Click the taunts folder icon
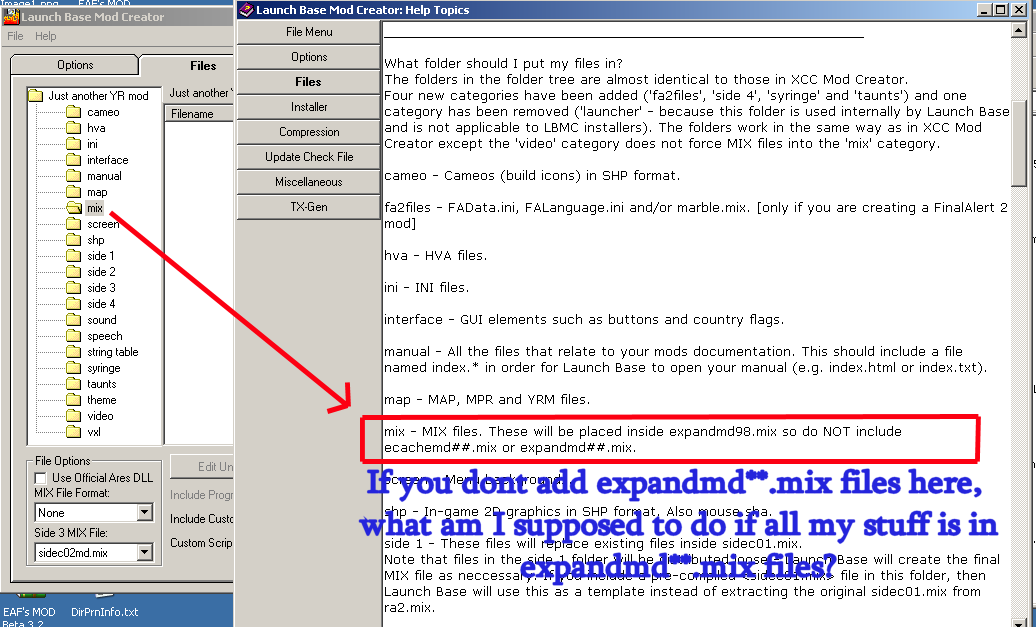Image resolution: width=1036 pixels, height=627 pixels. [73, 384]
